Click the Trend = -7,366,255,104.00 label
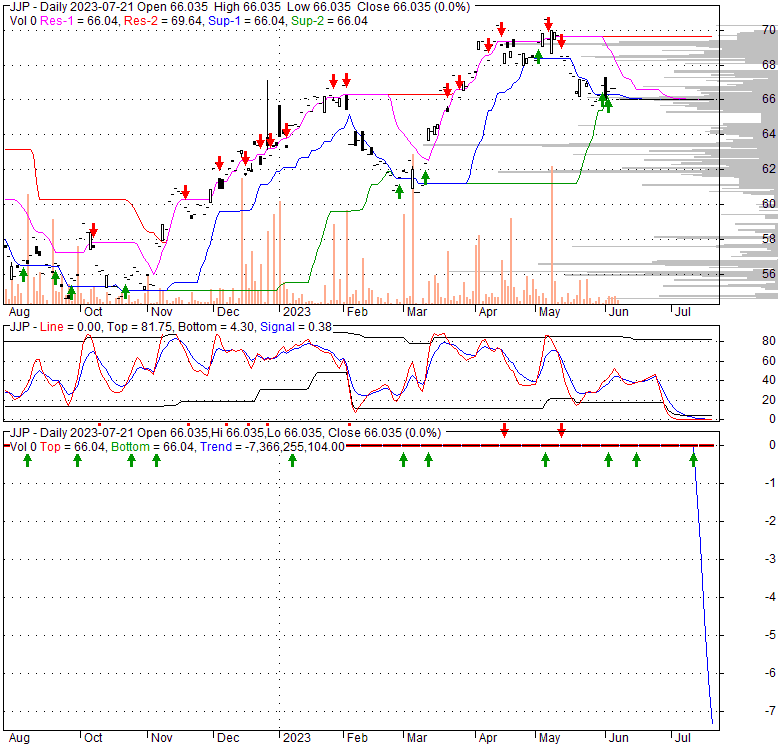Viewport: 780px width, 745px height. coord(273,447)
